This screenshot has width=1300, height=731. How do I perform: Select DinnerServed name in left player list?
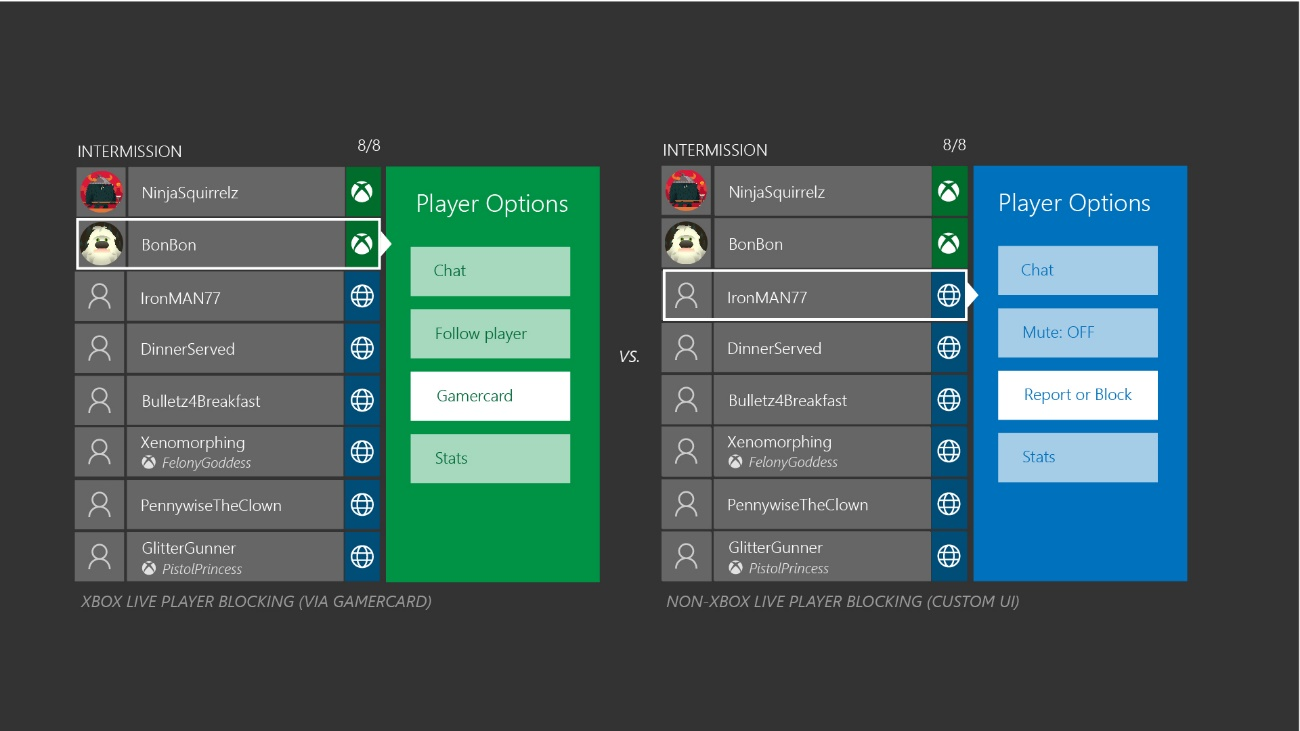[x=188, y=349]
